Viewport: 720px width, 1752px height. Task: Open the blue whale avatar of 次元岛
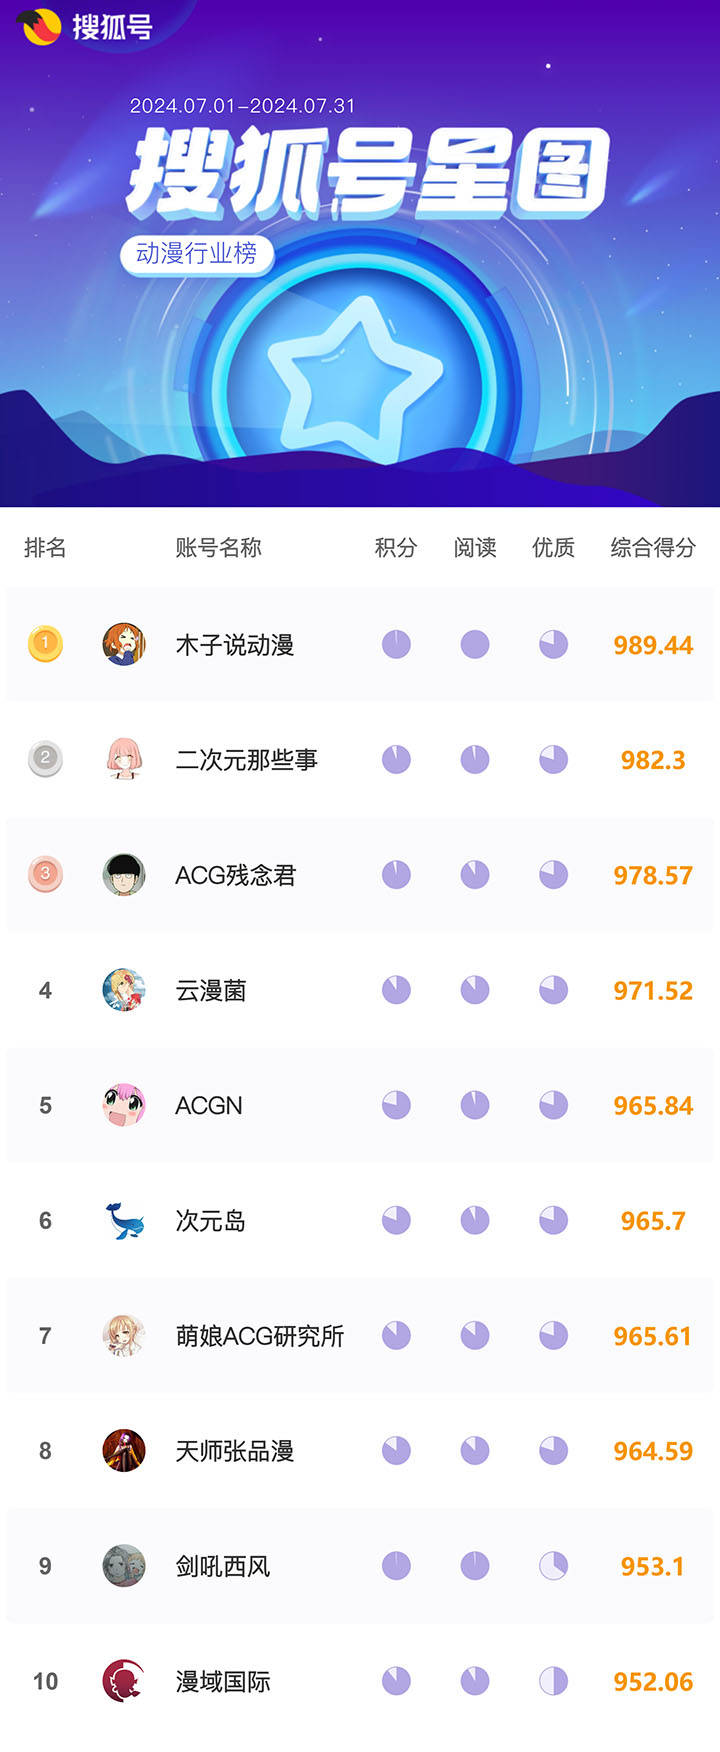[x=124, y=1220]
